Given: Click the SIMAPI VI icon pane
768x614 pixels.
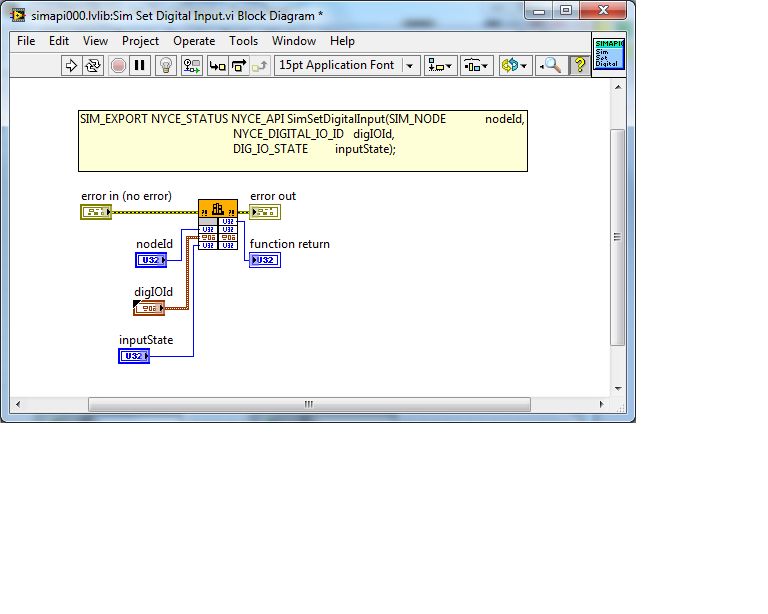Looking at the screenshot, I should (609, 54).
